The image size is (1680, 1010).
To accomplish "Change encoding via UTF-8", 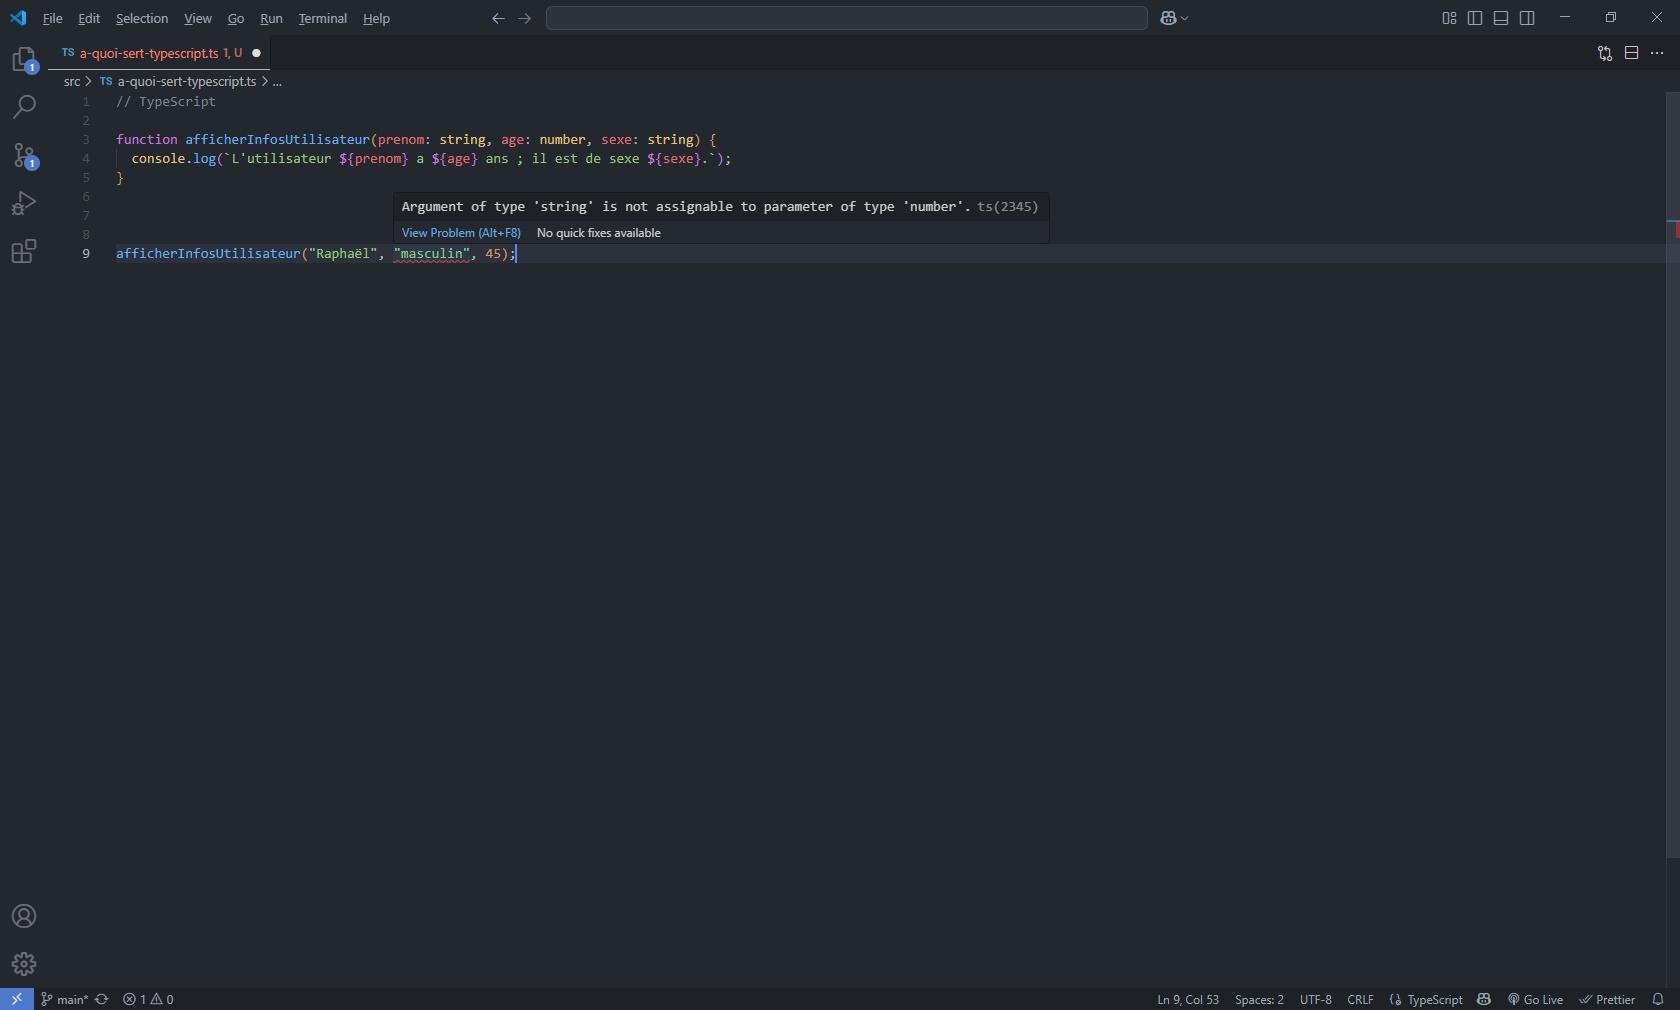I will (1315, 999).
